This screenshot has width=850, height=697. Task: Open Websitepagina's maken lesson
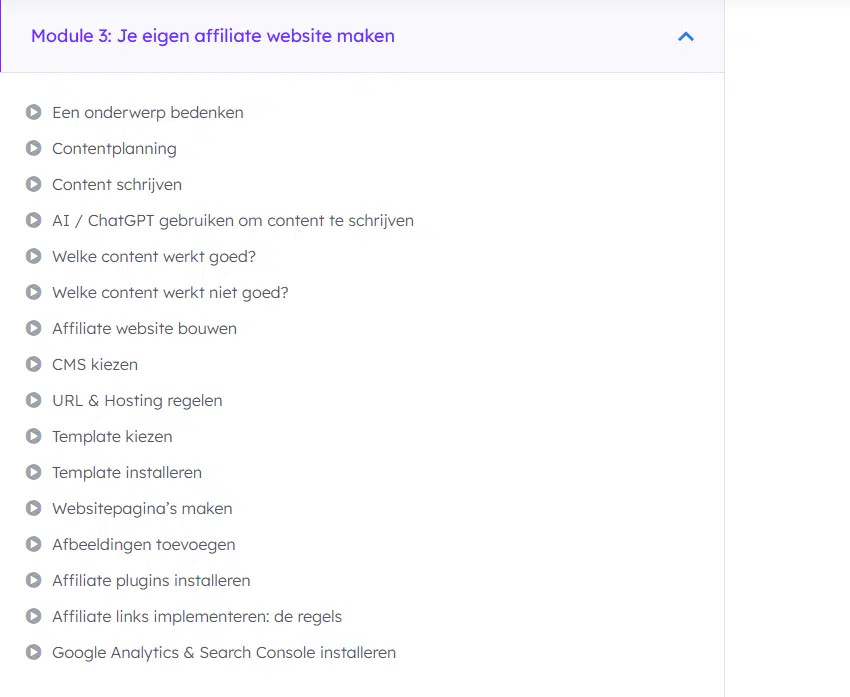tap(142, 508)
